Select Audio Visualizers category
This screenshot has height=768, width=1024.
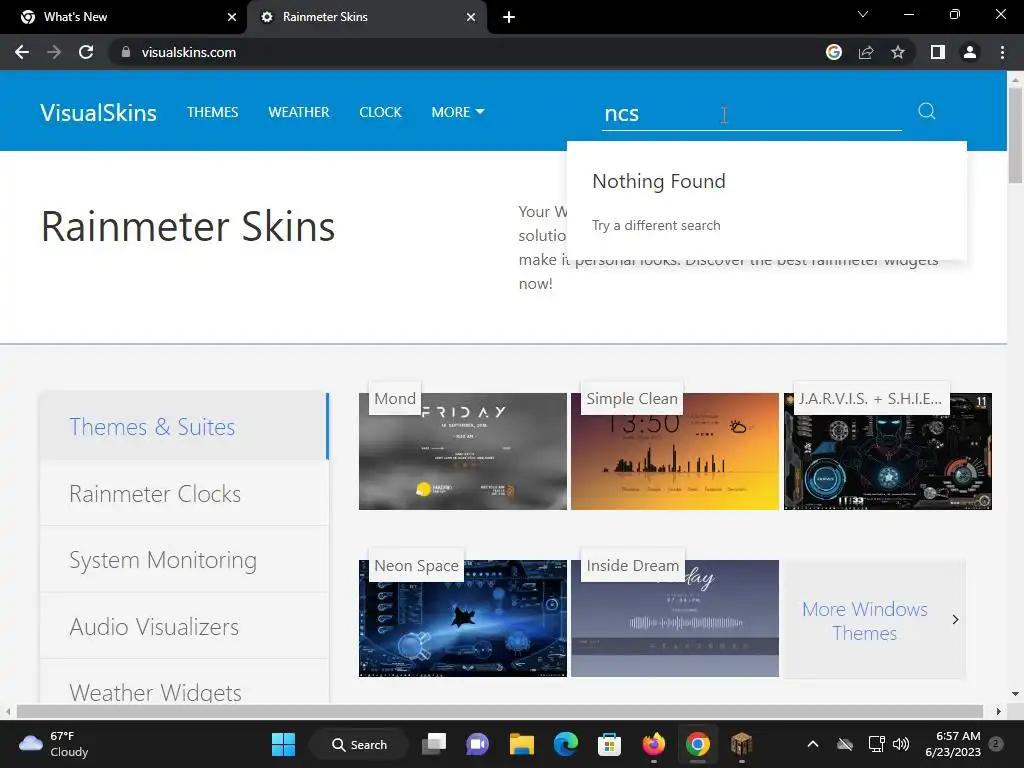coord(184,627)
